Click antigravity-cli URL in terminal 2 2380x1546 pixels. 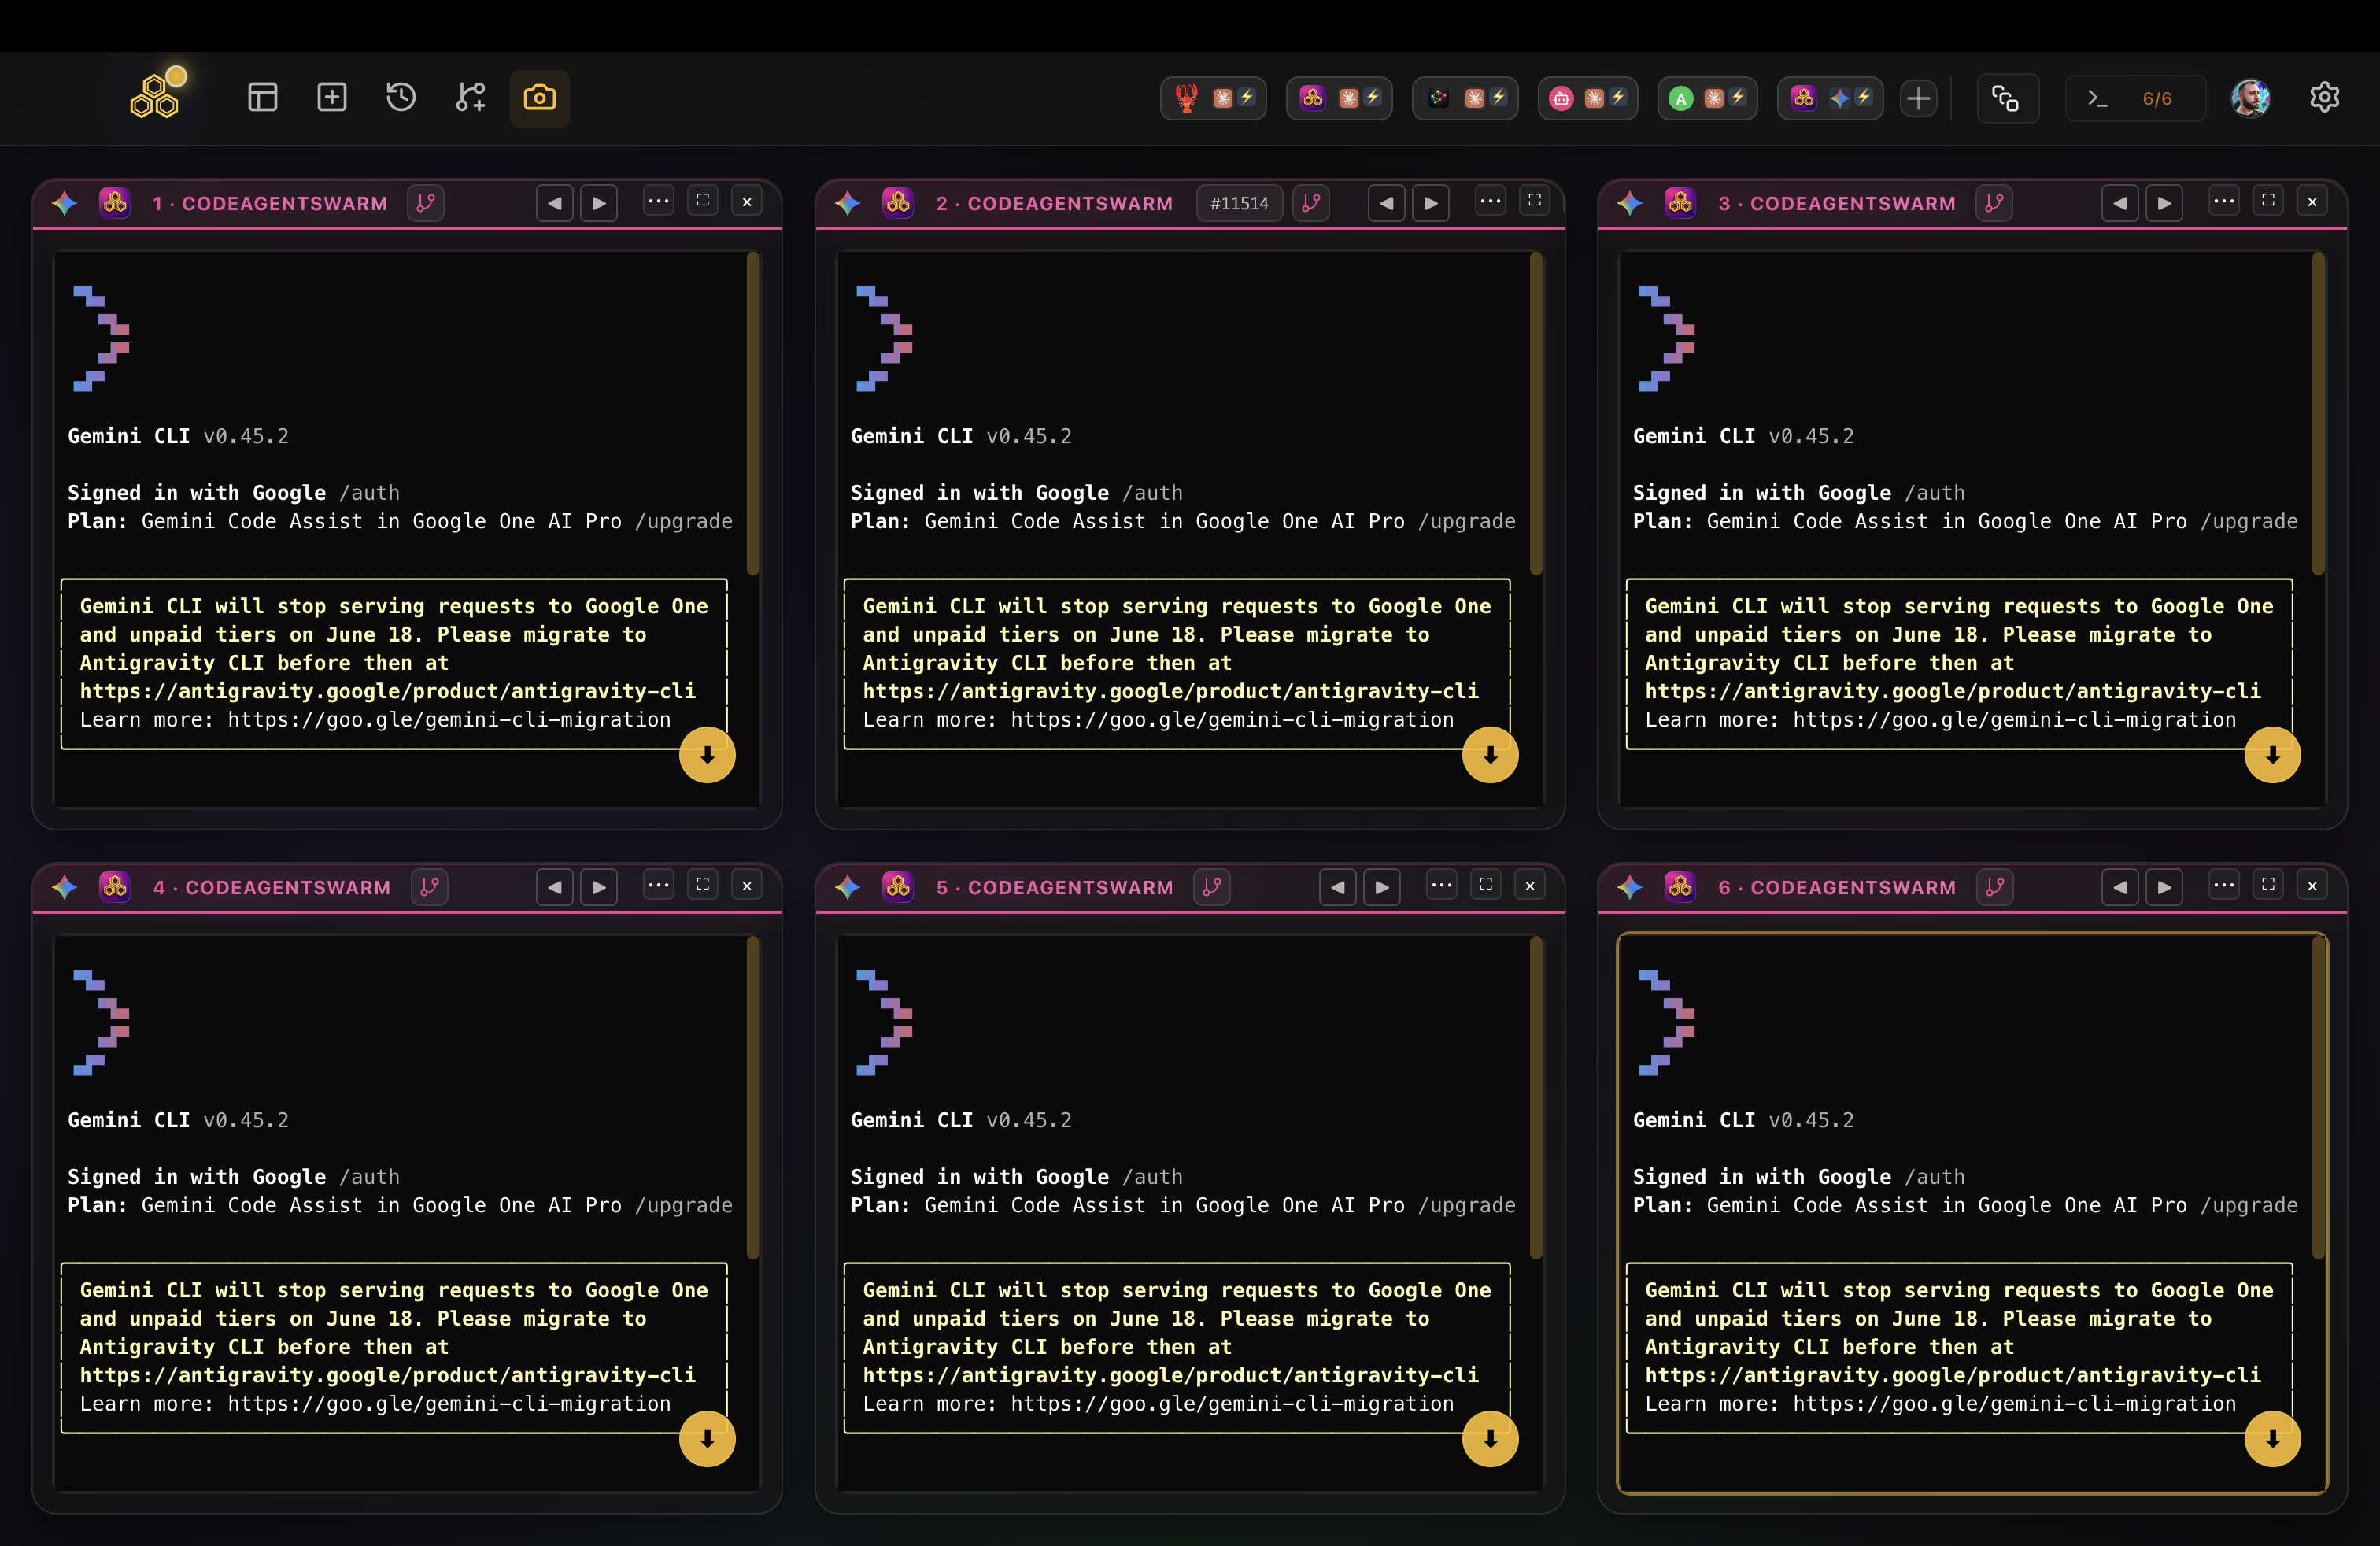tap(1170, 691)
